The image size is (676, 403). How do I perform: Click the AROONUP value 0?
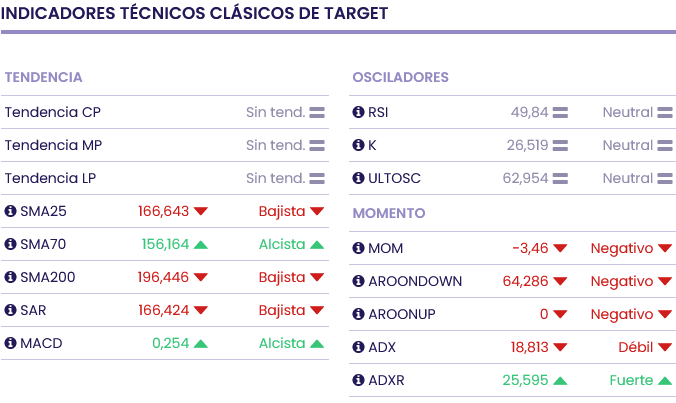[x=544, y=314]
